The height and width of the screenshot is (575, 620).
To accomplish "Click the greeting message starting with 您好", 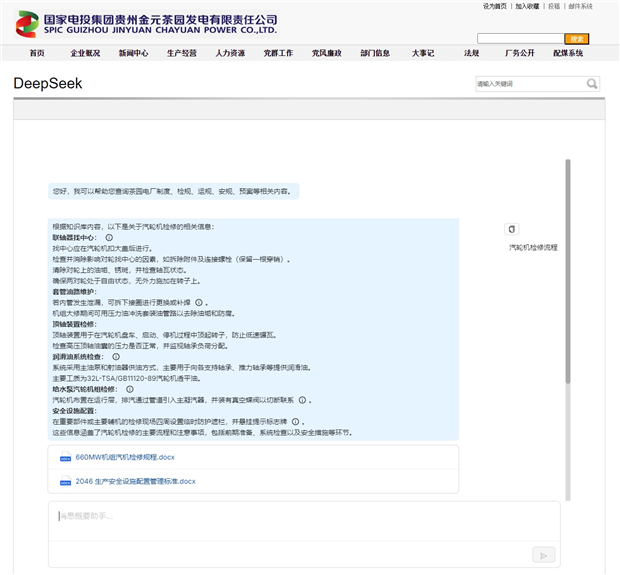I will (172, 191).
